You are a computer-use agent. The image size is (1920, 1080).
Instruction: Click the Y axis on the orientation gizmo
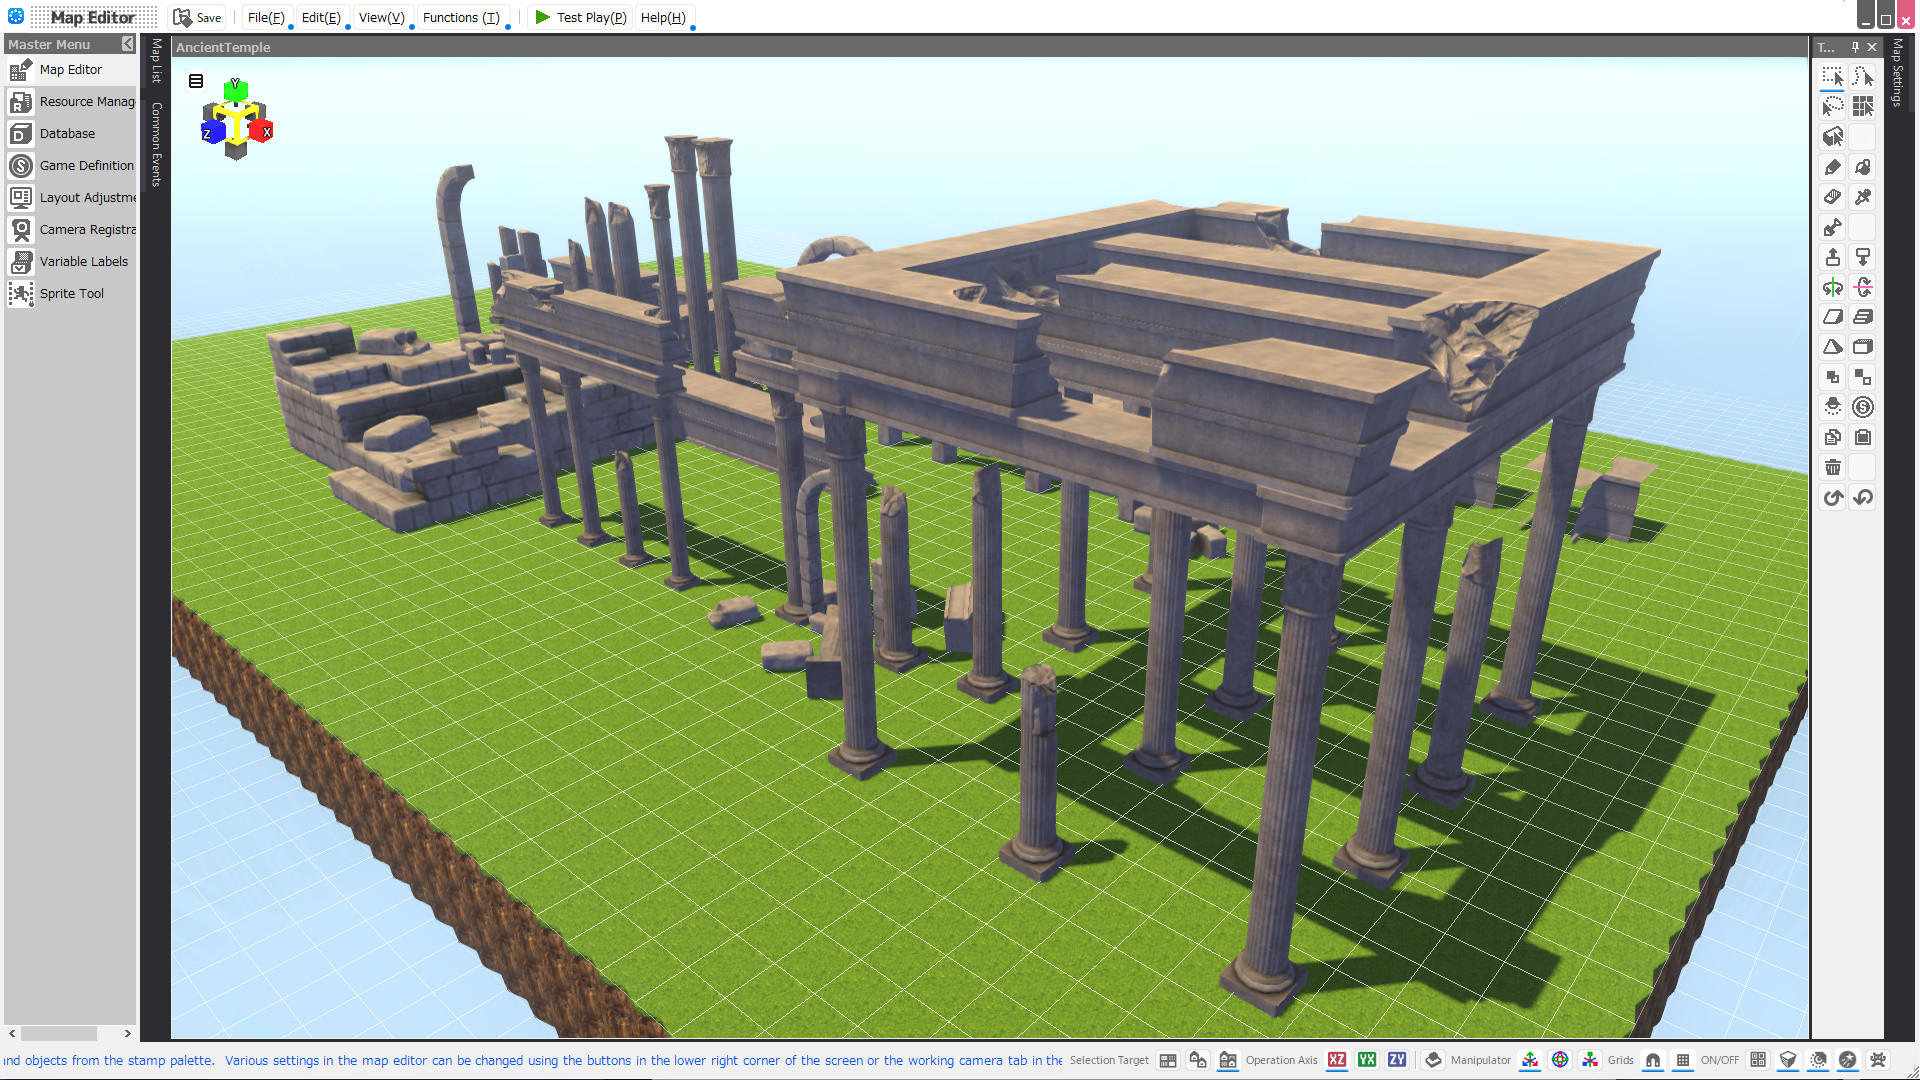(x=236, y=92)
